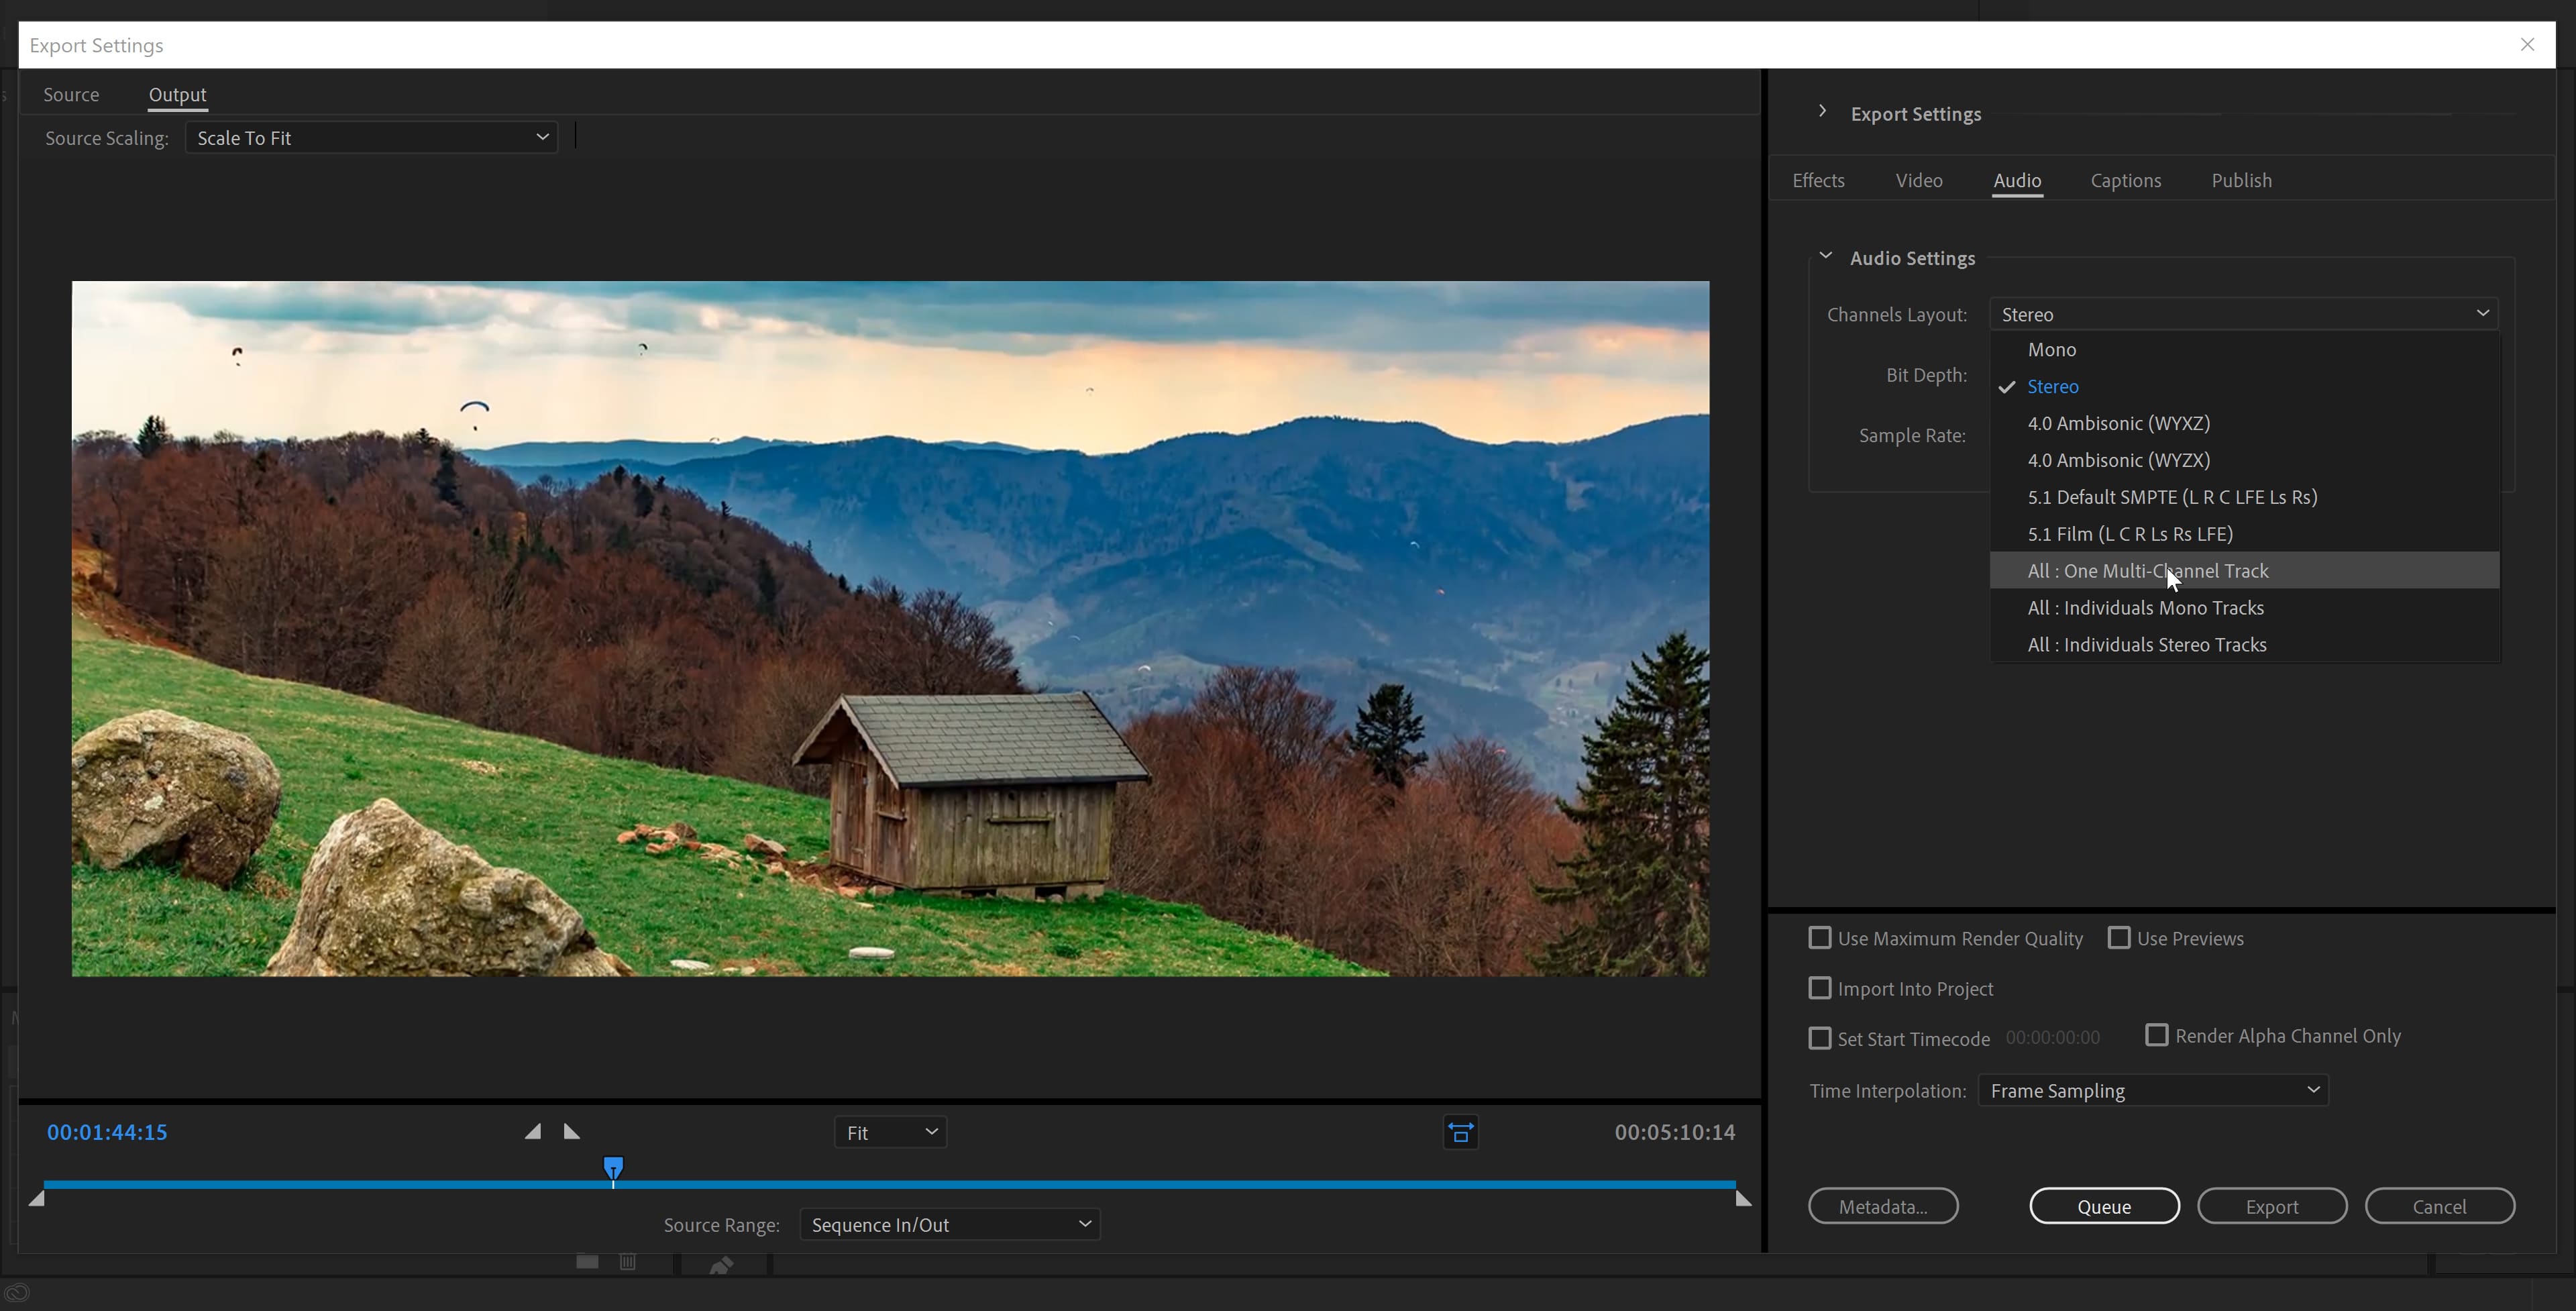Click the timeline start handle triangle

coord(36,1197)
